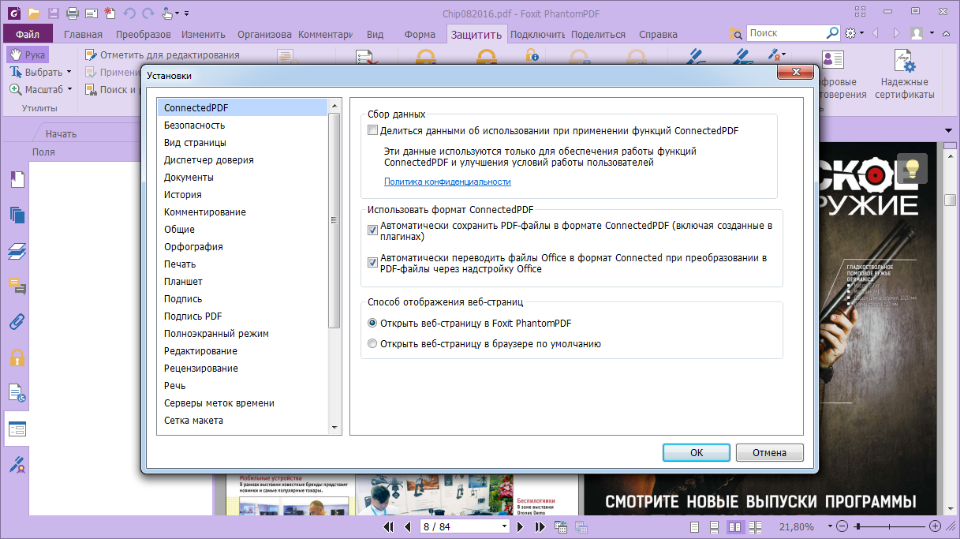
Task: Create a new PDF via starred page icon
Action: tap(110, 13)
